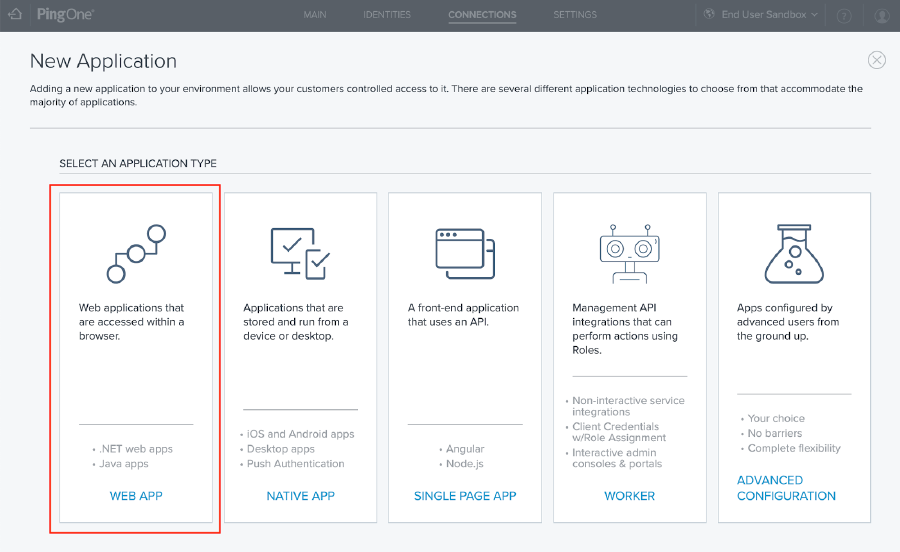The width and height of the screenshot is (900, 552).
Task: Click the Web App connected-nodes icon
Action: [136, 253]
